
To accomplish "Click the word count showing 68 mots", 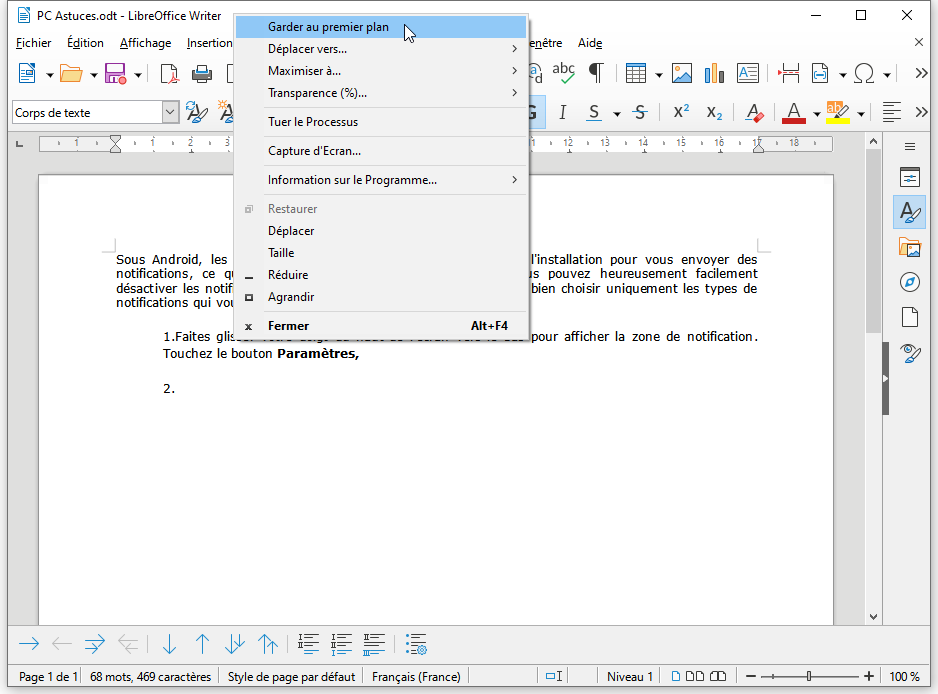I will [x=150, y=676].
